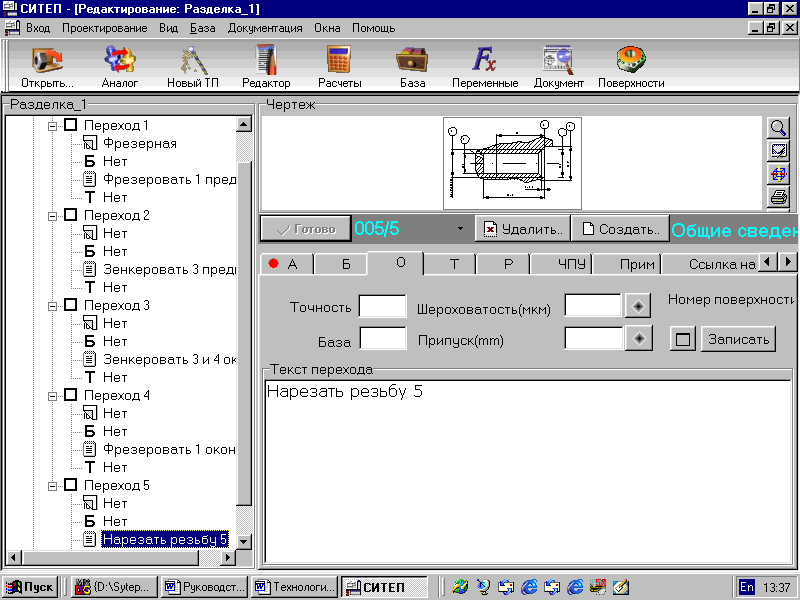
Task: Click the part drawing thumbnail
Action: click(x=512, y=163)
